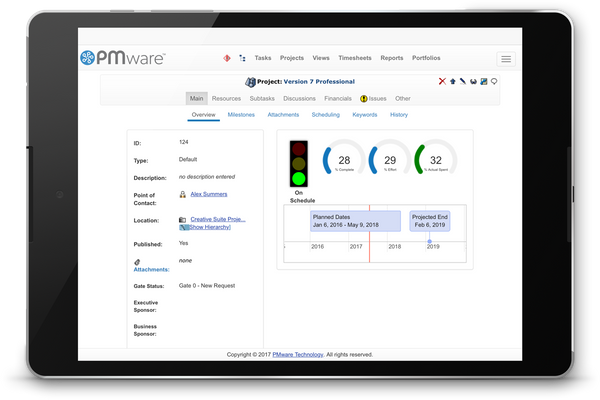Click the binoculars watch icon

coord(473,81)
